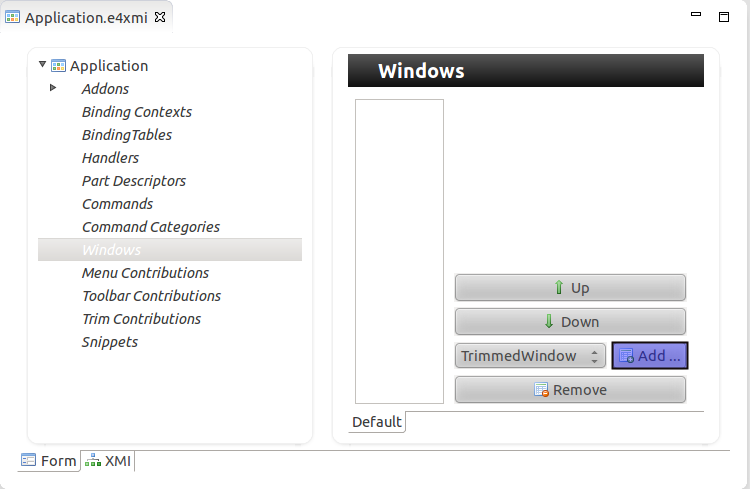Select Handlers in the model tree
The width and height of the screenshot is (750, 489).
click(110, 158)
